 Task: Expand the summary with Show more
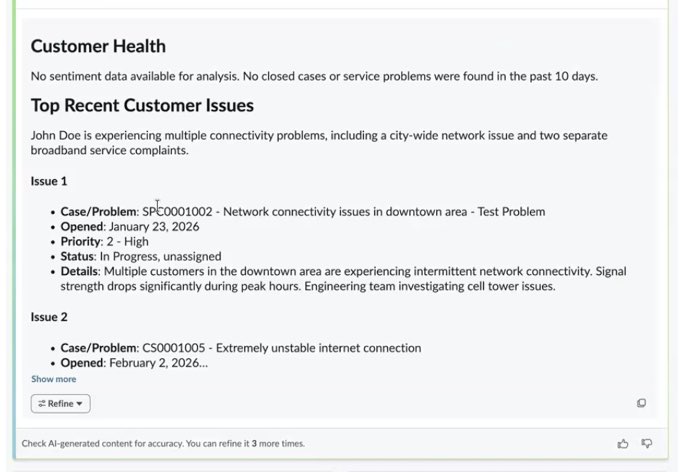(x=54, y=379)
